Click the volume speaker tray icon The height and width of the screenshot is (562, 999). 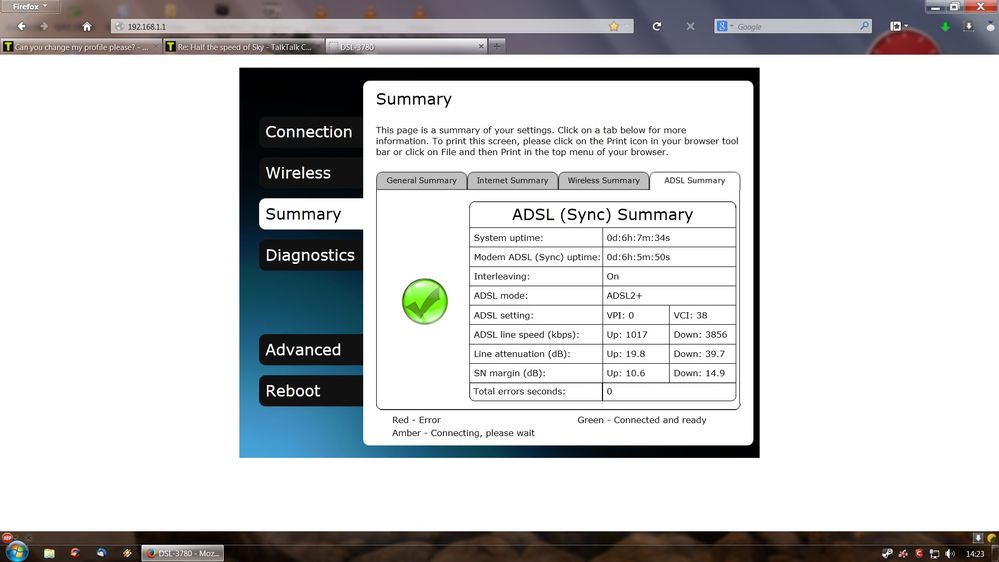click(949, 553)
